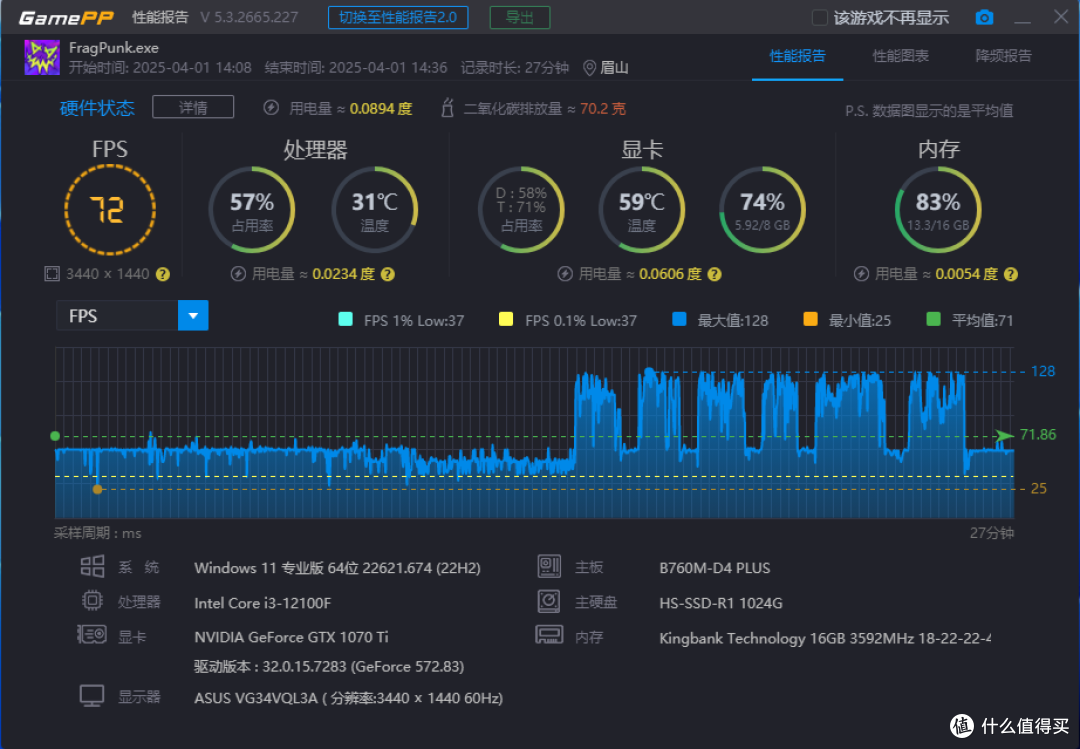Viewport: 1080px width, 749px height.
Task: Click the cyan FPS 1% Low legend swatch
Action: tap(346, 319)
